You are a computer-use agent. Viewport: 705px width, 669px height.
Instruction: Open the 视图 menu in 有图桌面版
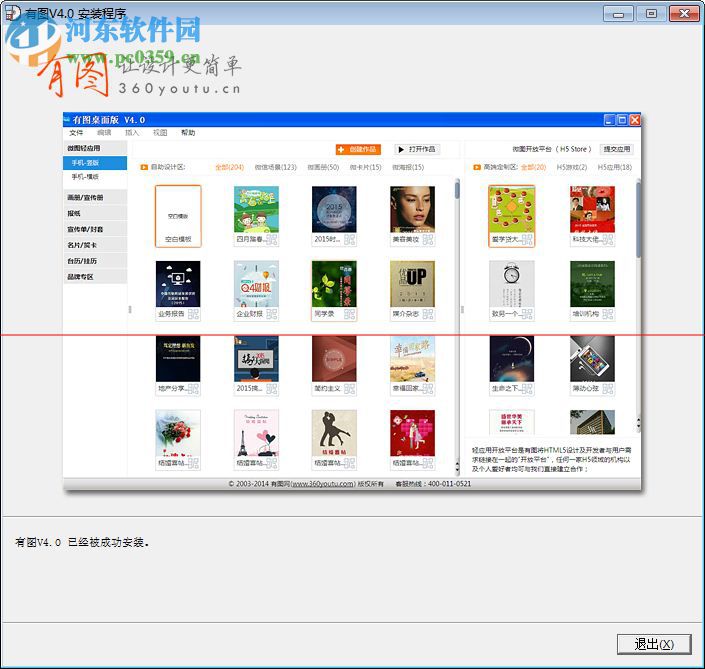click(160, 133)
